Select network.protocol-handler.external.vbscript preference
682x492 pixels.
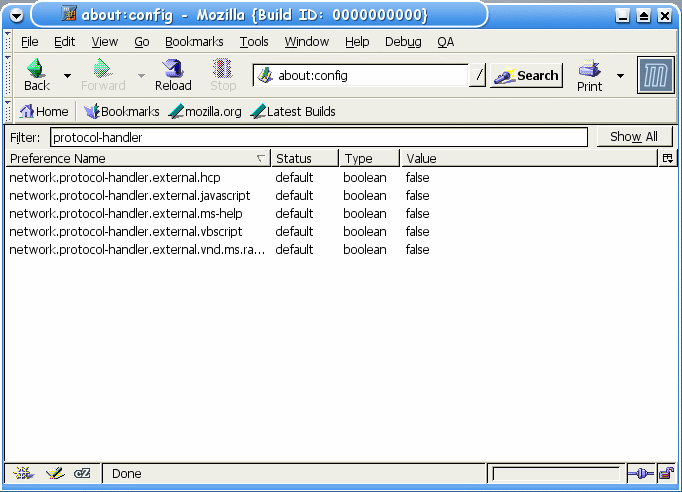point(126,231)
